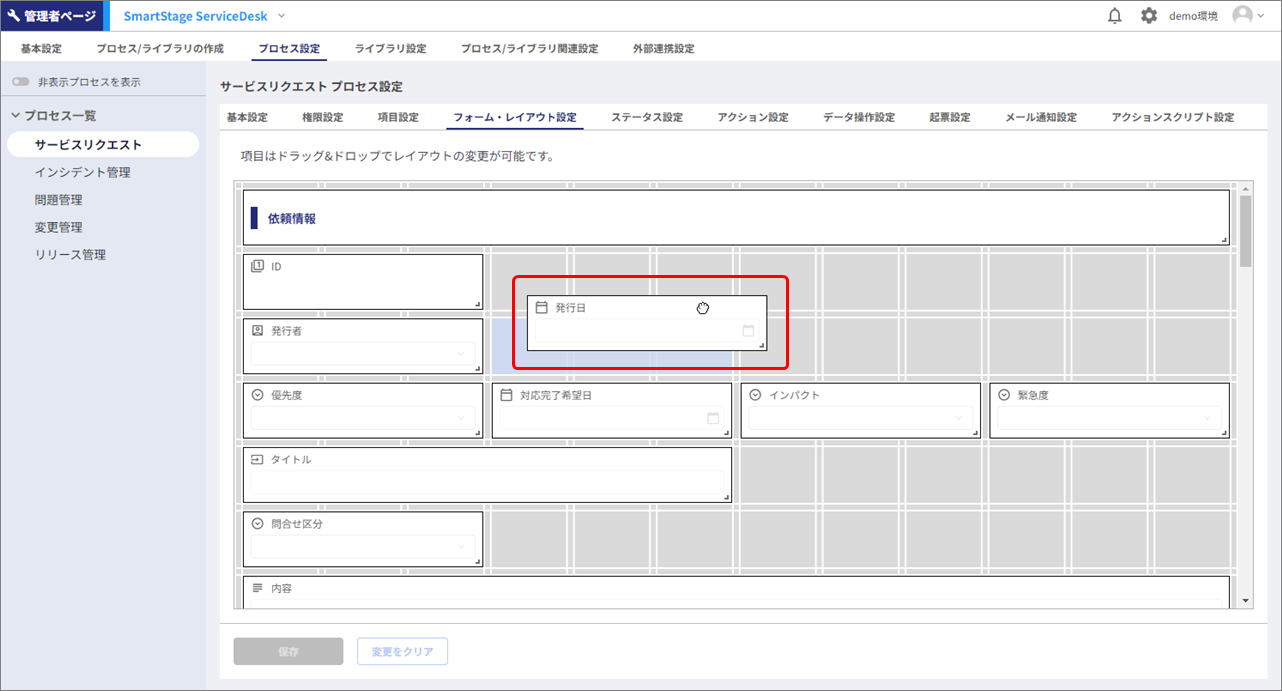Toggle 非表示プロセスを表示 switch
The height and width of the screenshot is (691, 1282).
click(21, 82)
